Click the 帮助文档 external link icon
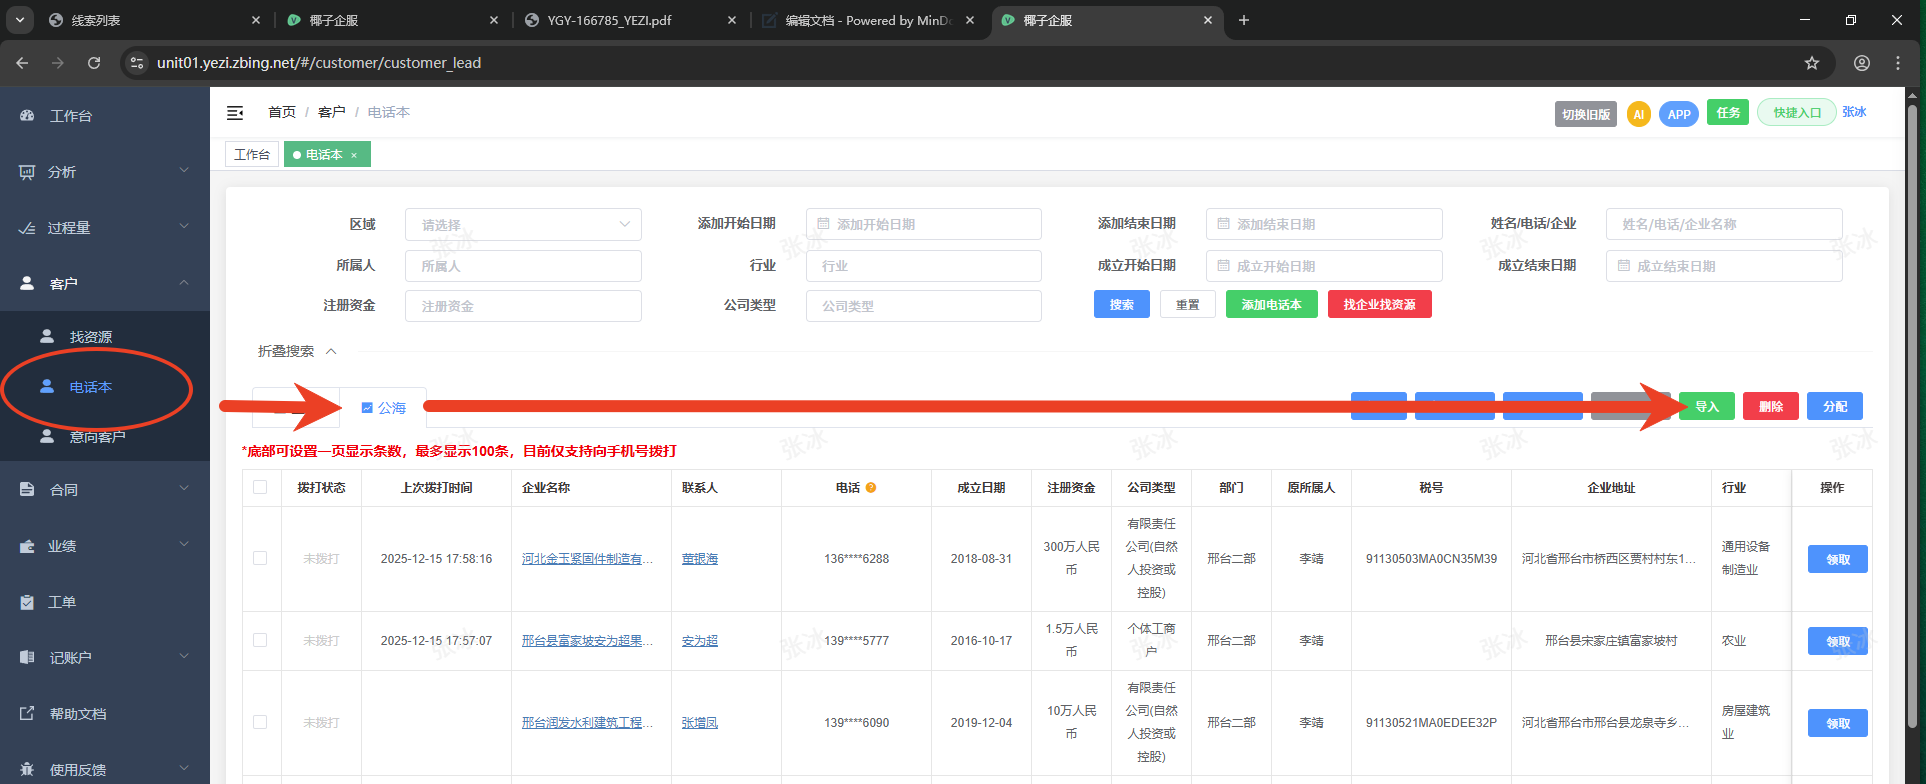 (27, 713)
